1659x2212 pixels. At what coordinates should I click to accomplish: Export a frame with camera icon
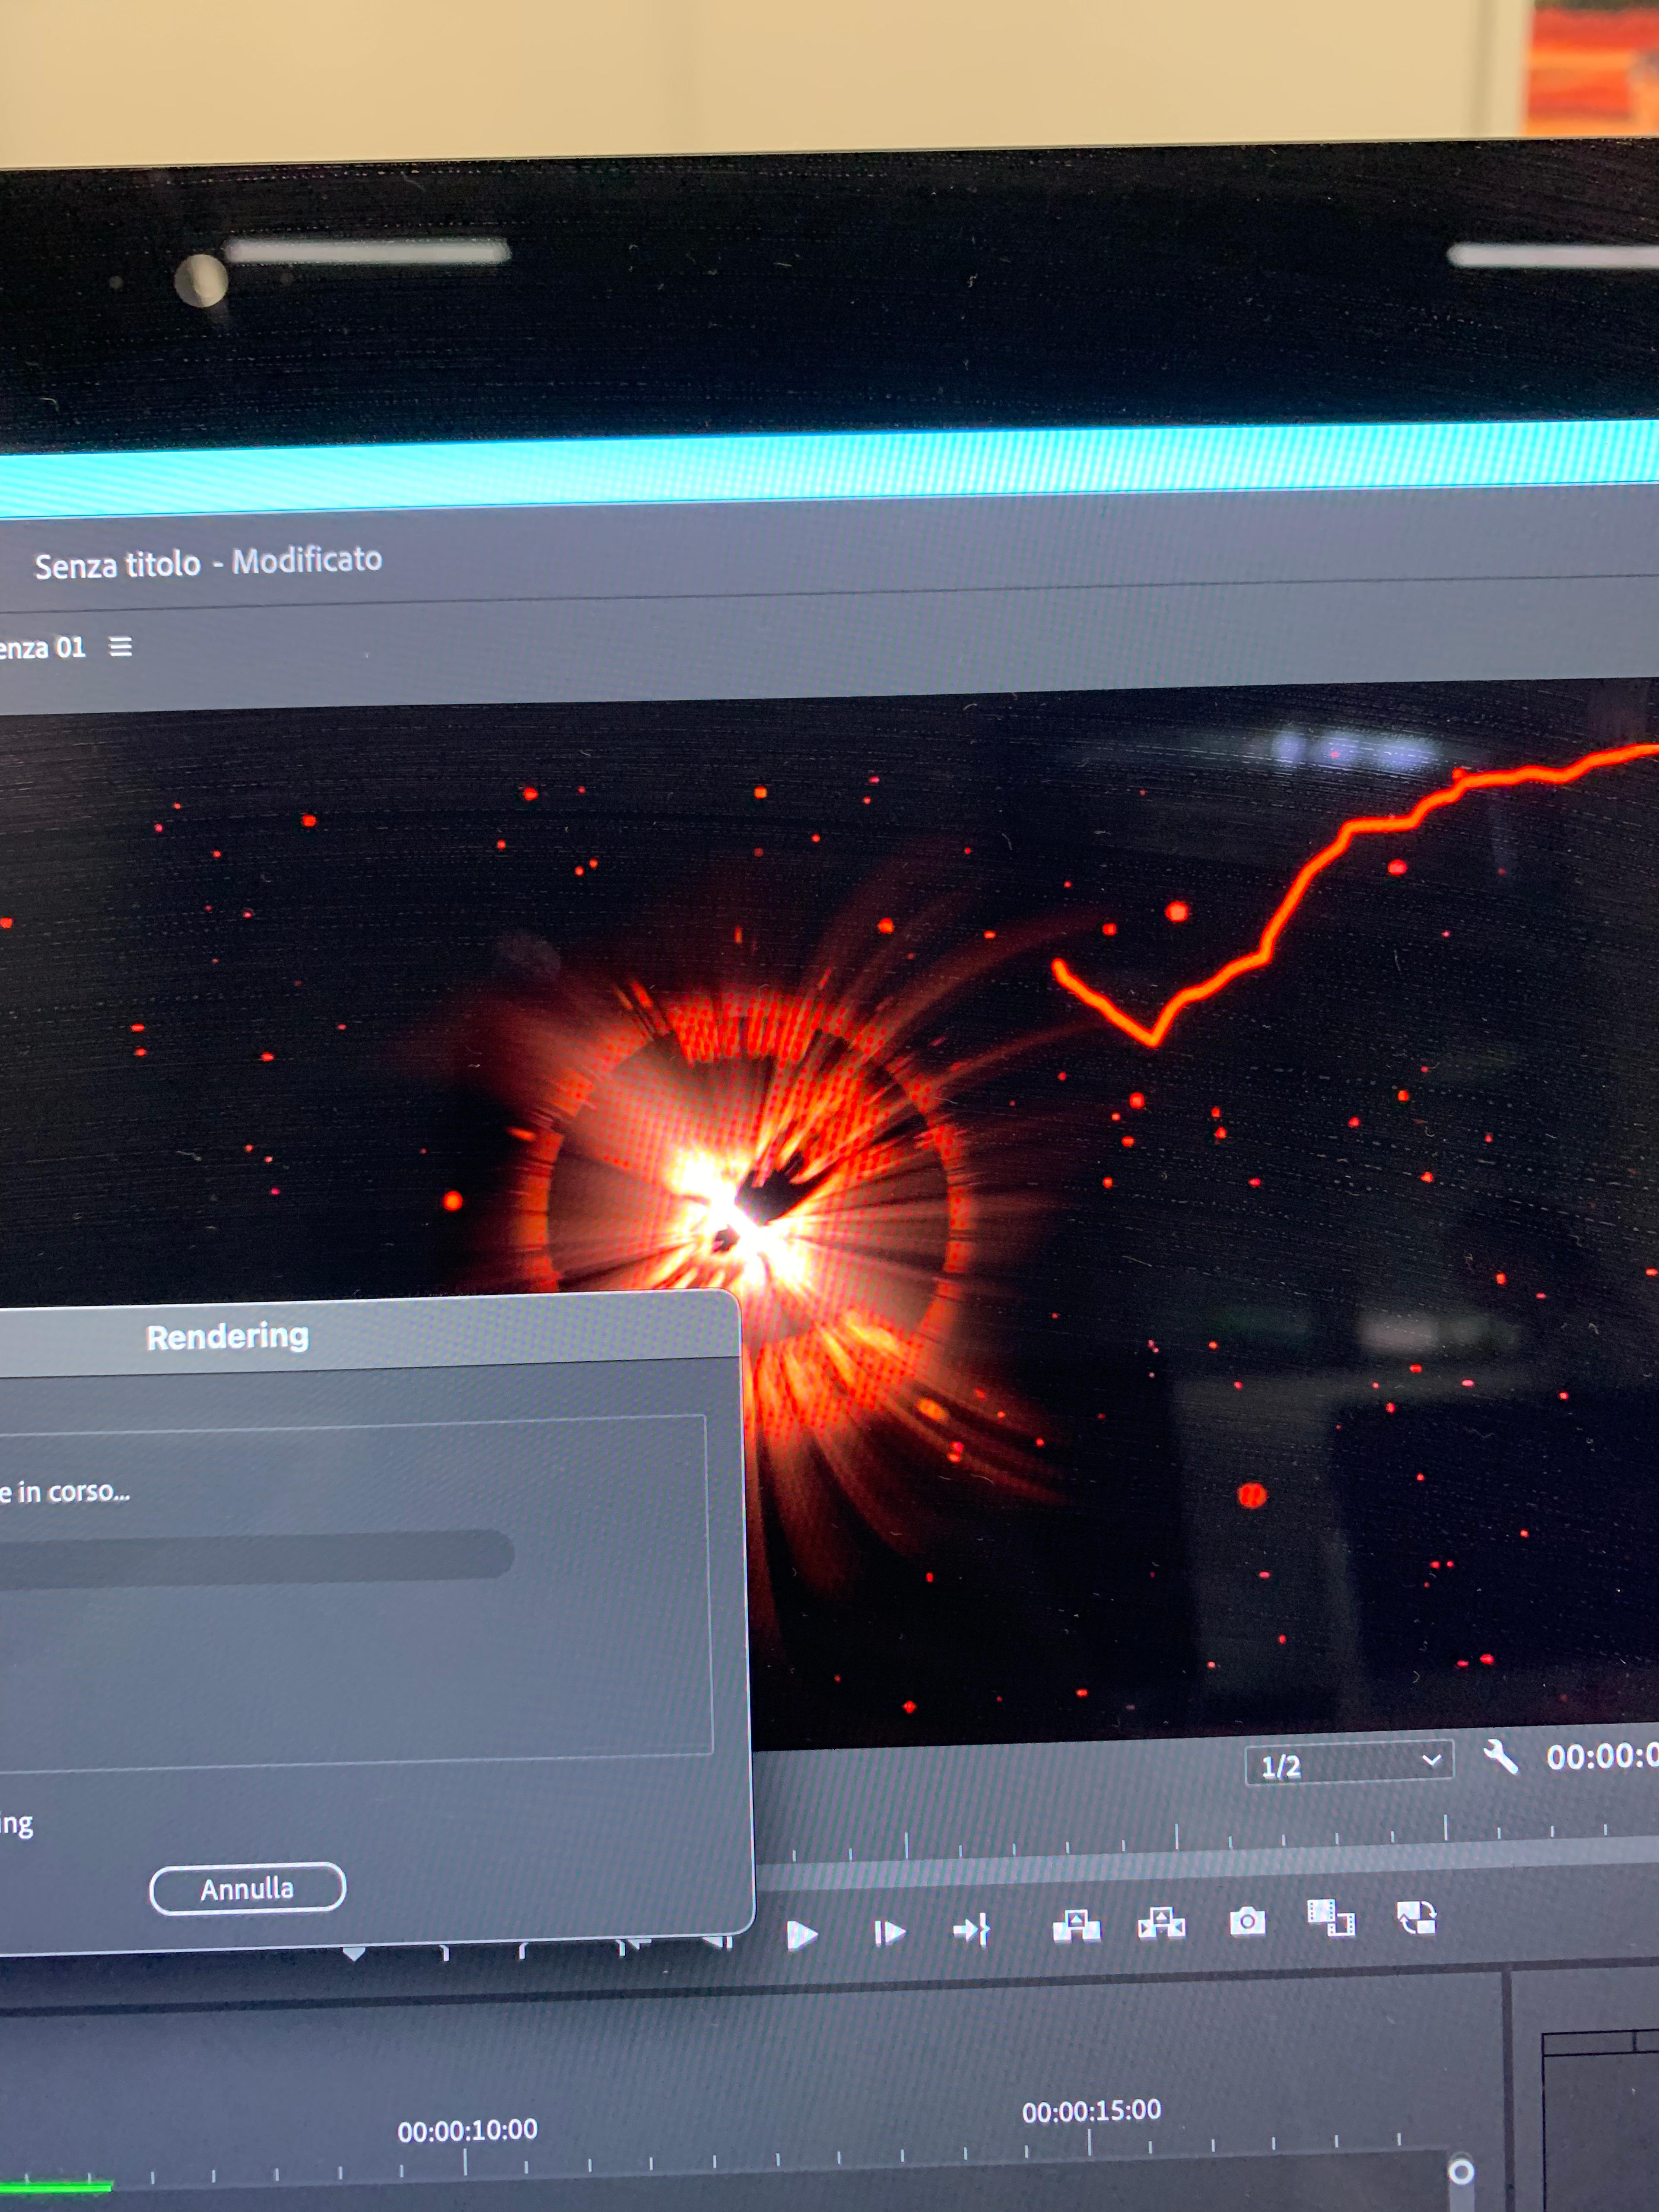point(1247,1921)
